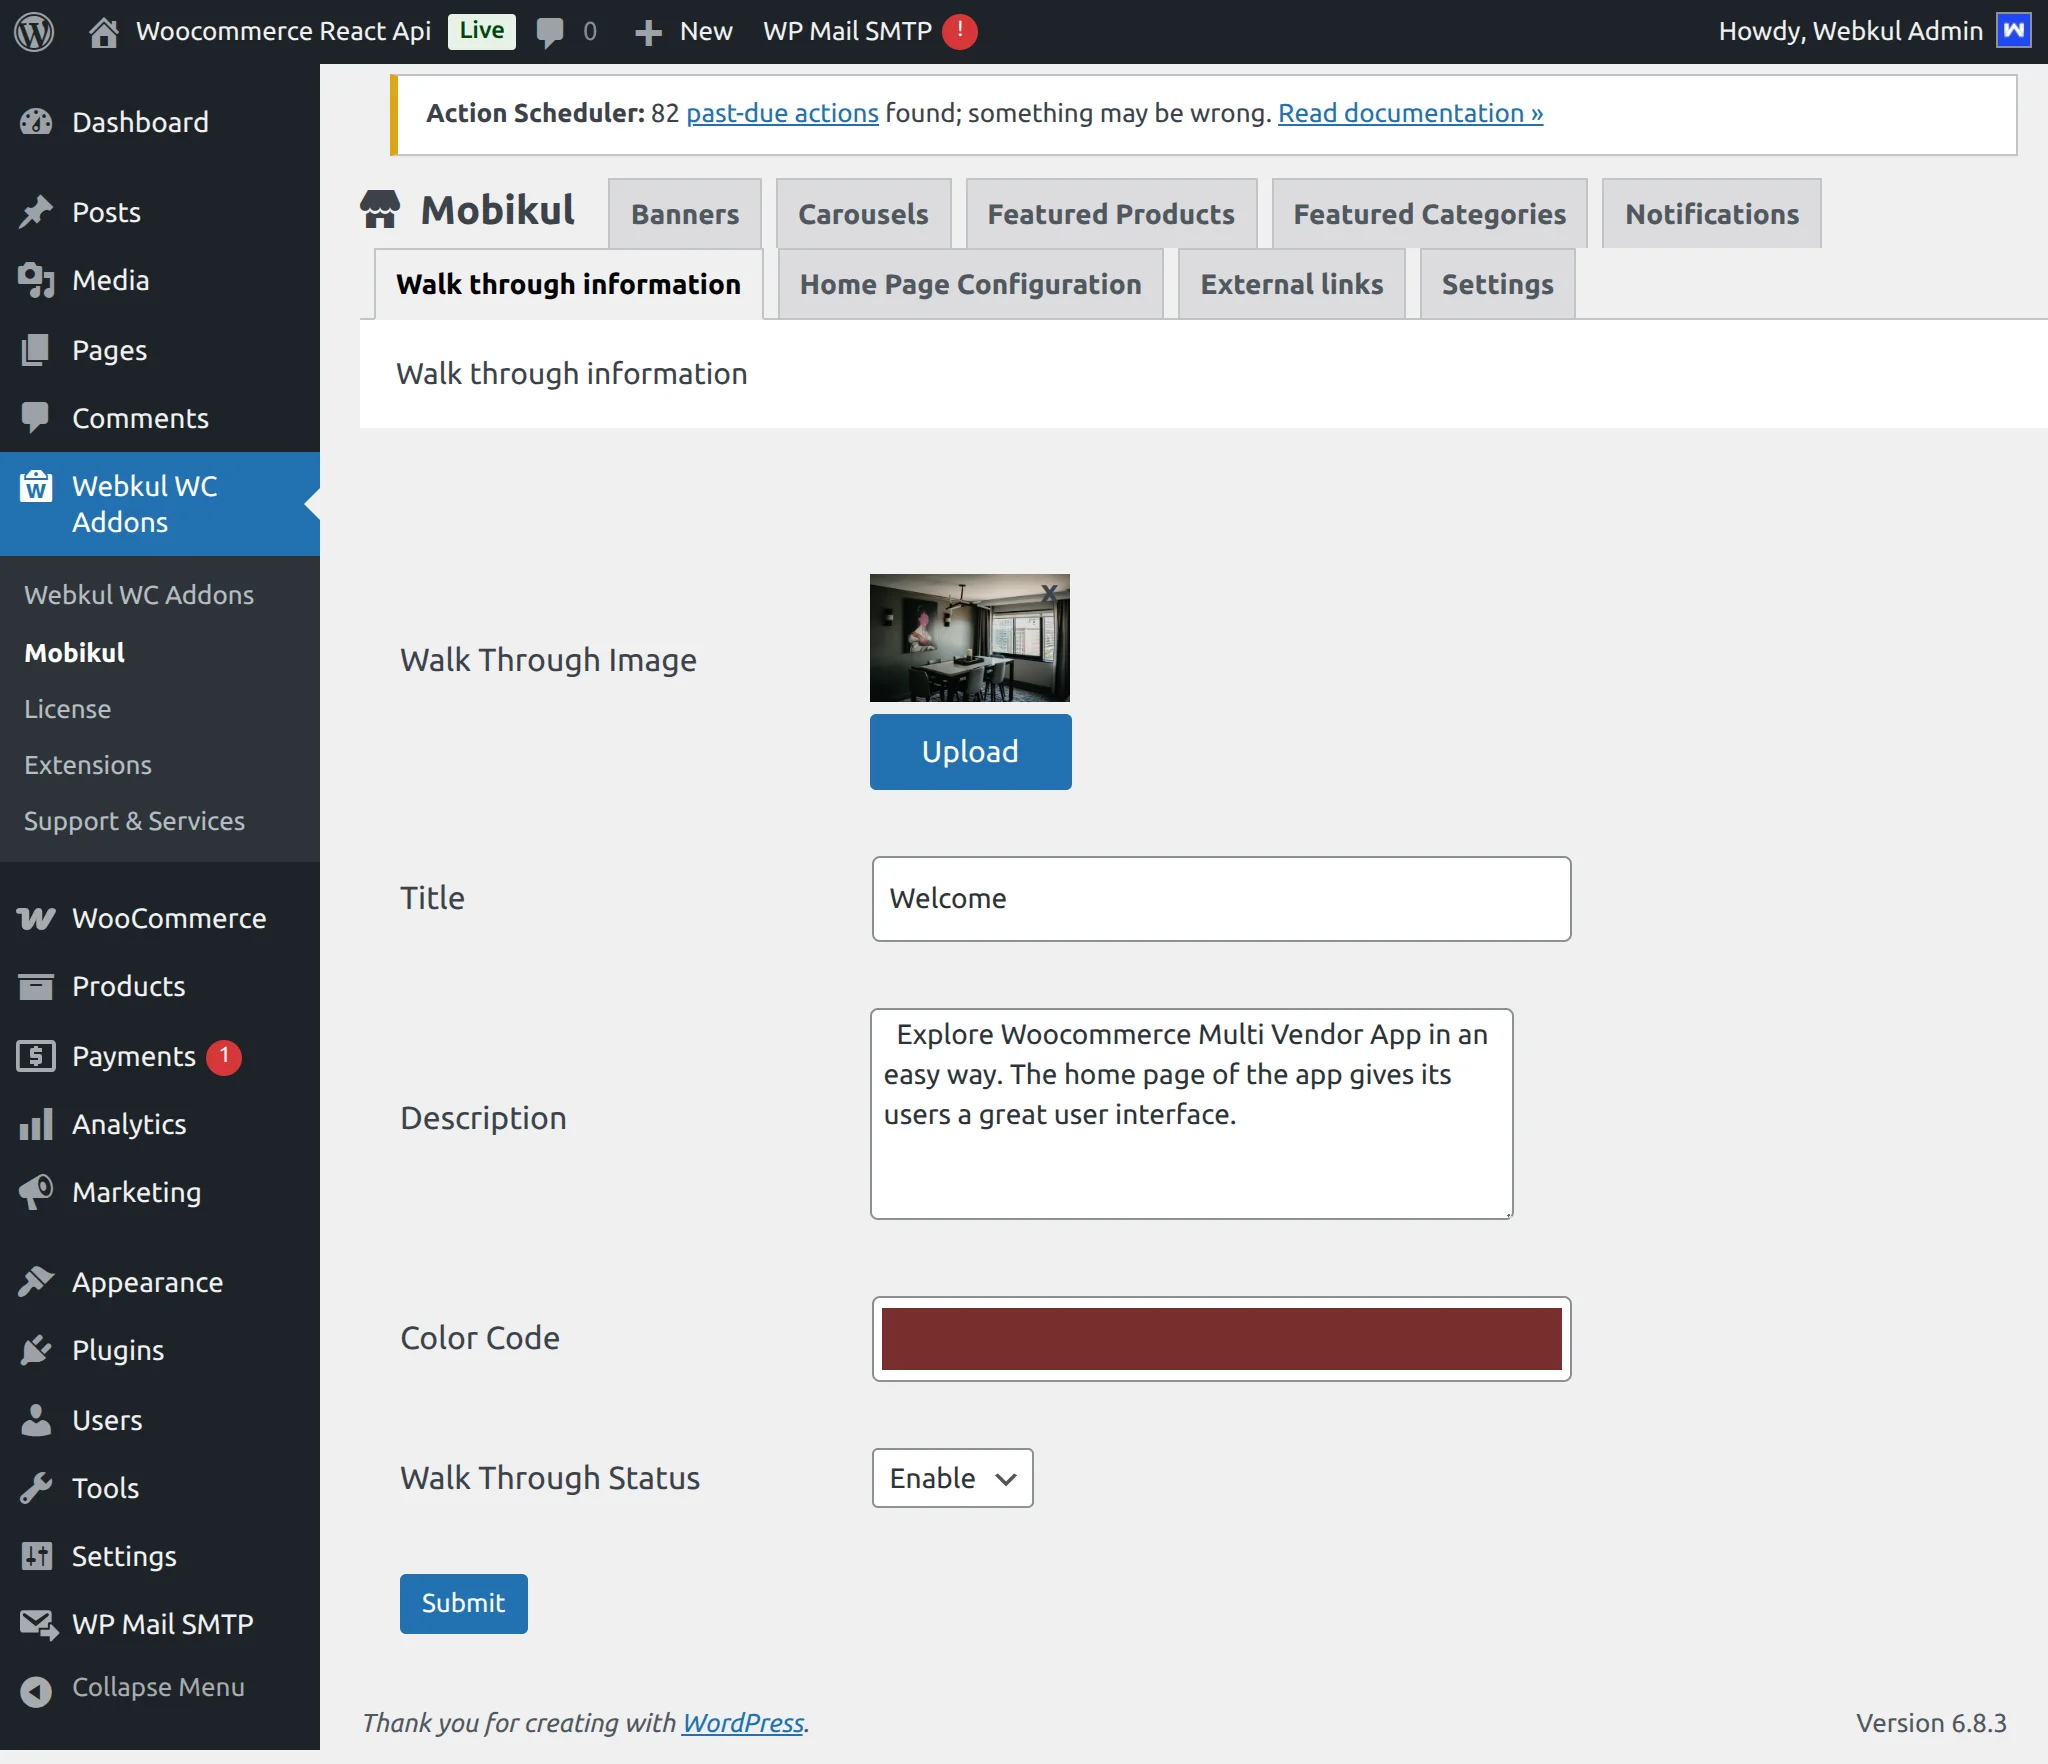Open Analytics via the bar chart icon
Viewport: 2048px width, 1764px height.
pyautogui.click(x=37, y=1124)
